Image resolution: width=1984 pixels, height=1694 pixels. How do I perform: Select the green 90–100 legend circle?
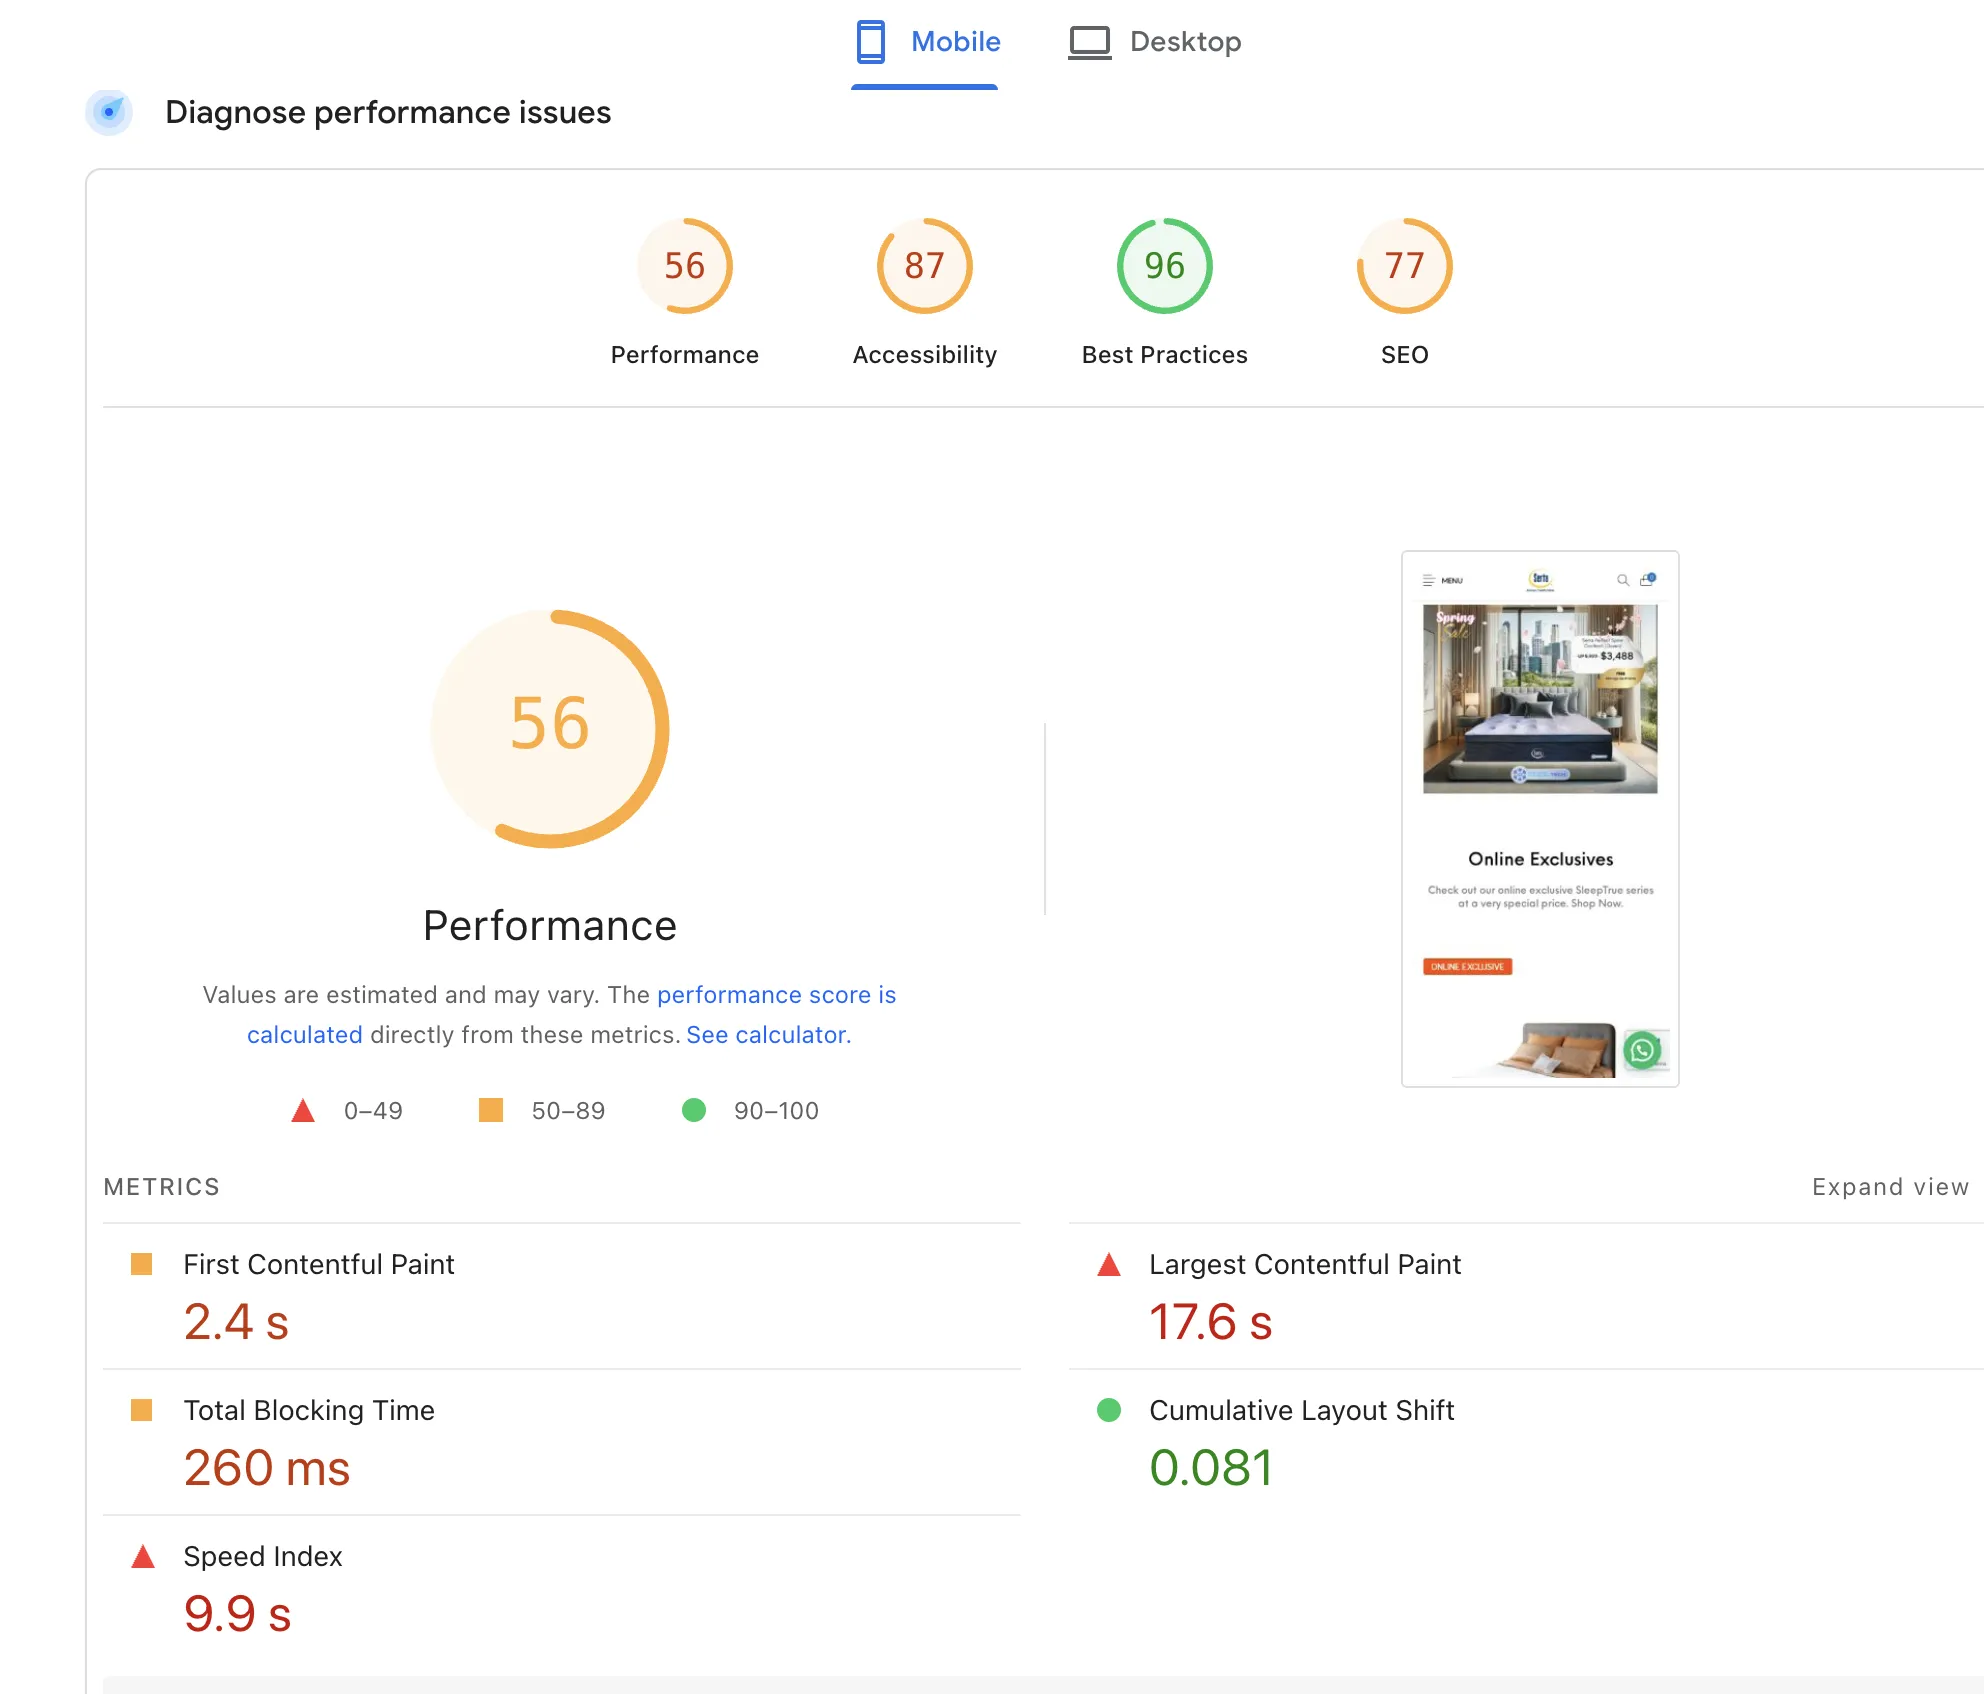pyautogui.click(x=695, y=1109)
